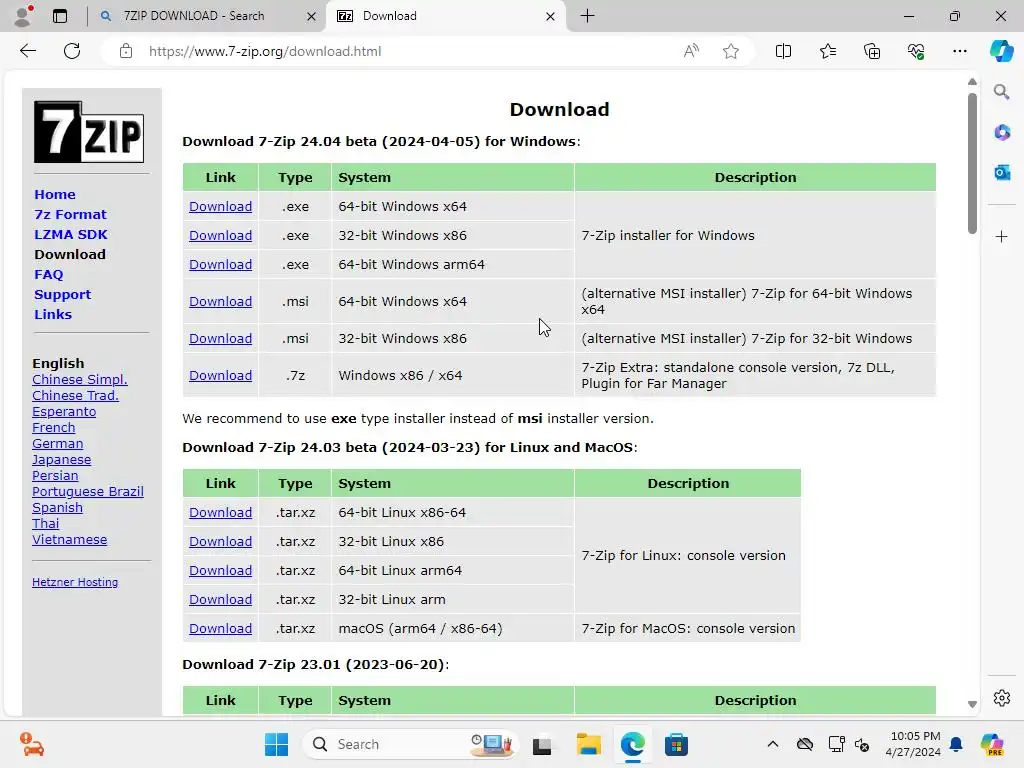
Task: Download .exe for 64-bit Windows arm64
Action: pos(220,264)
